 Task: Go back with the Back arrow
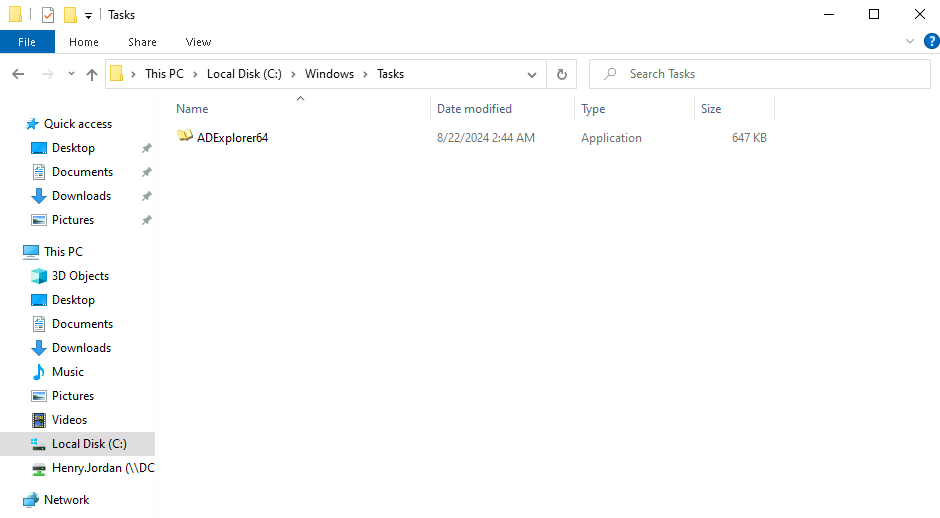18,74
